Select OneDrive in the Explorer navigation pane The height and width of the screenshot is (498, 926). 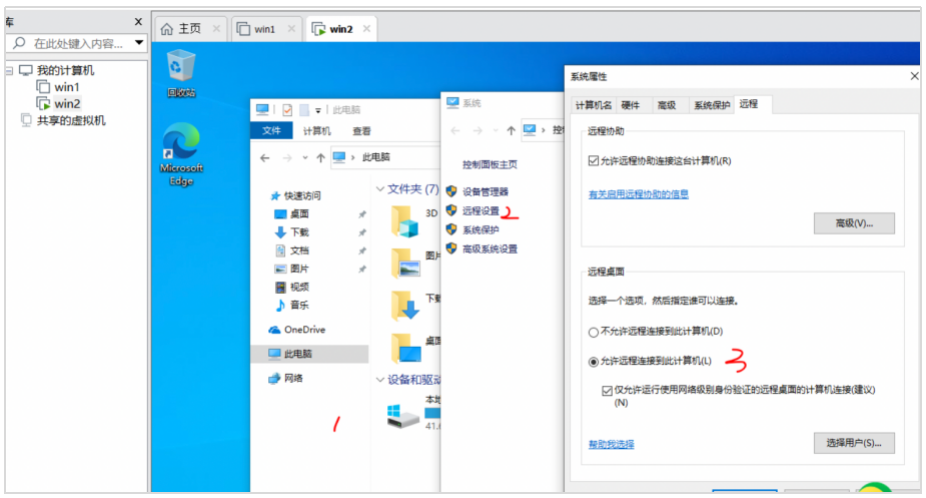click(x=304, y=330)
